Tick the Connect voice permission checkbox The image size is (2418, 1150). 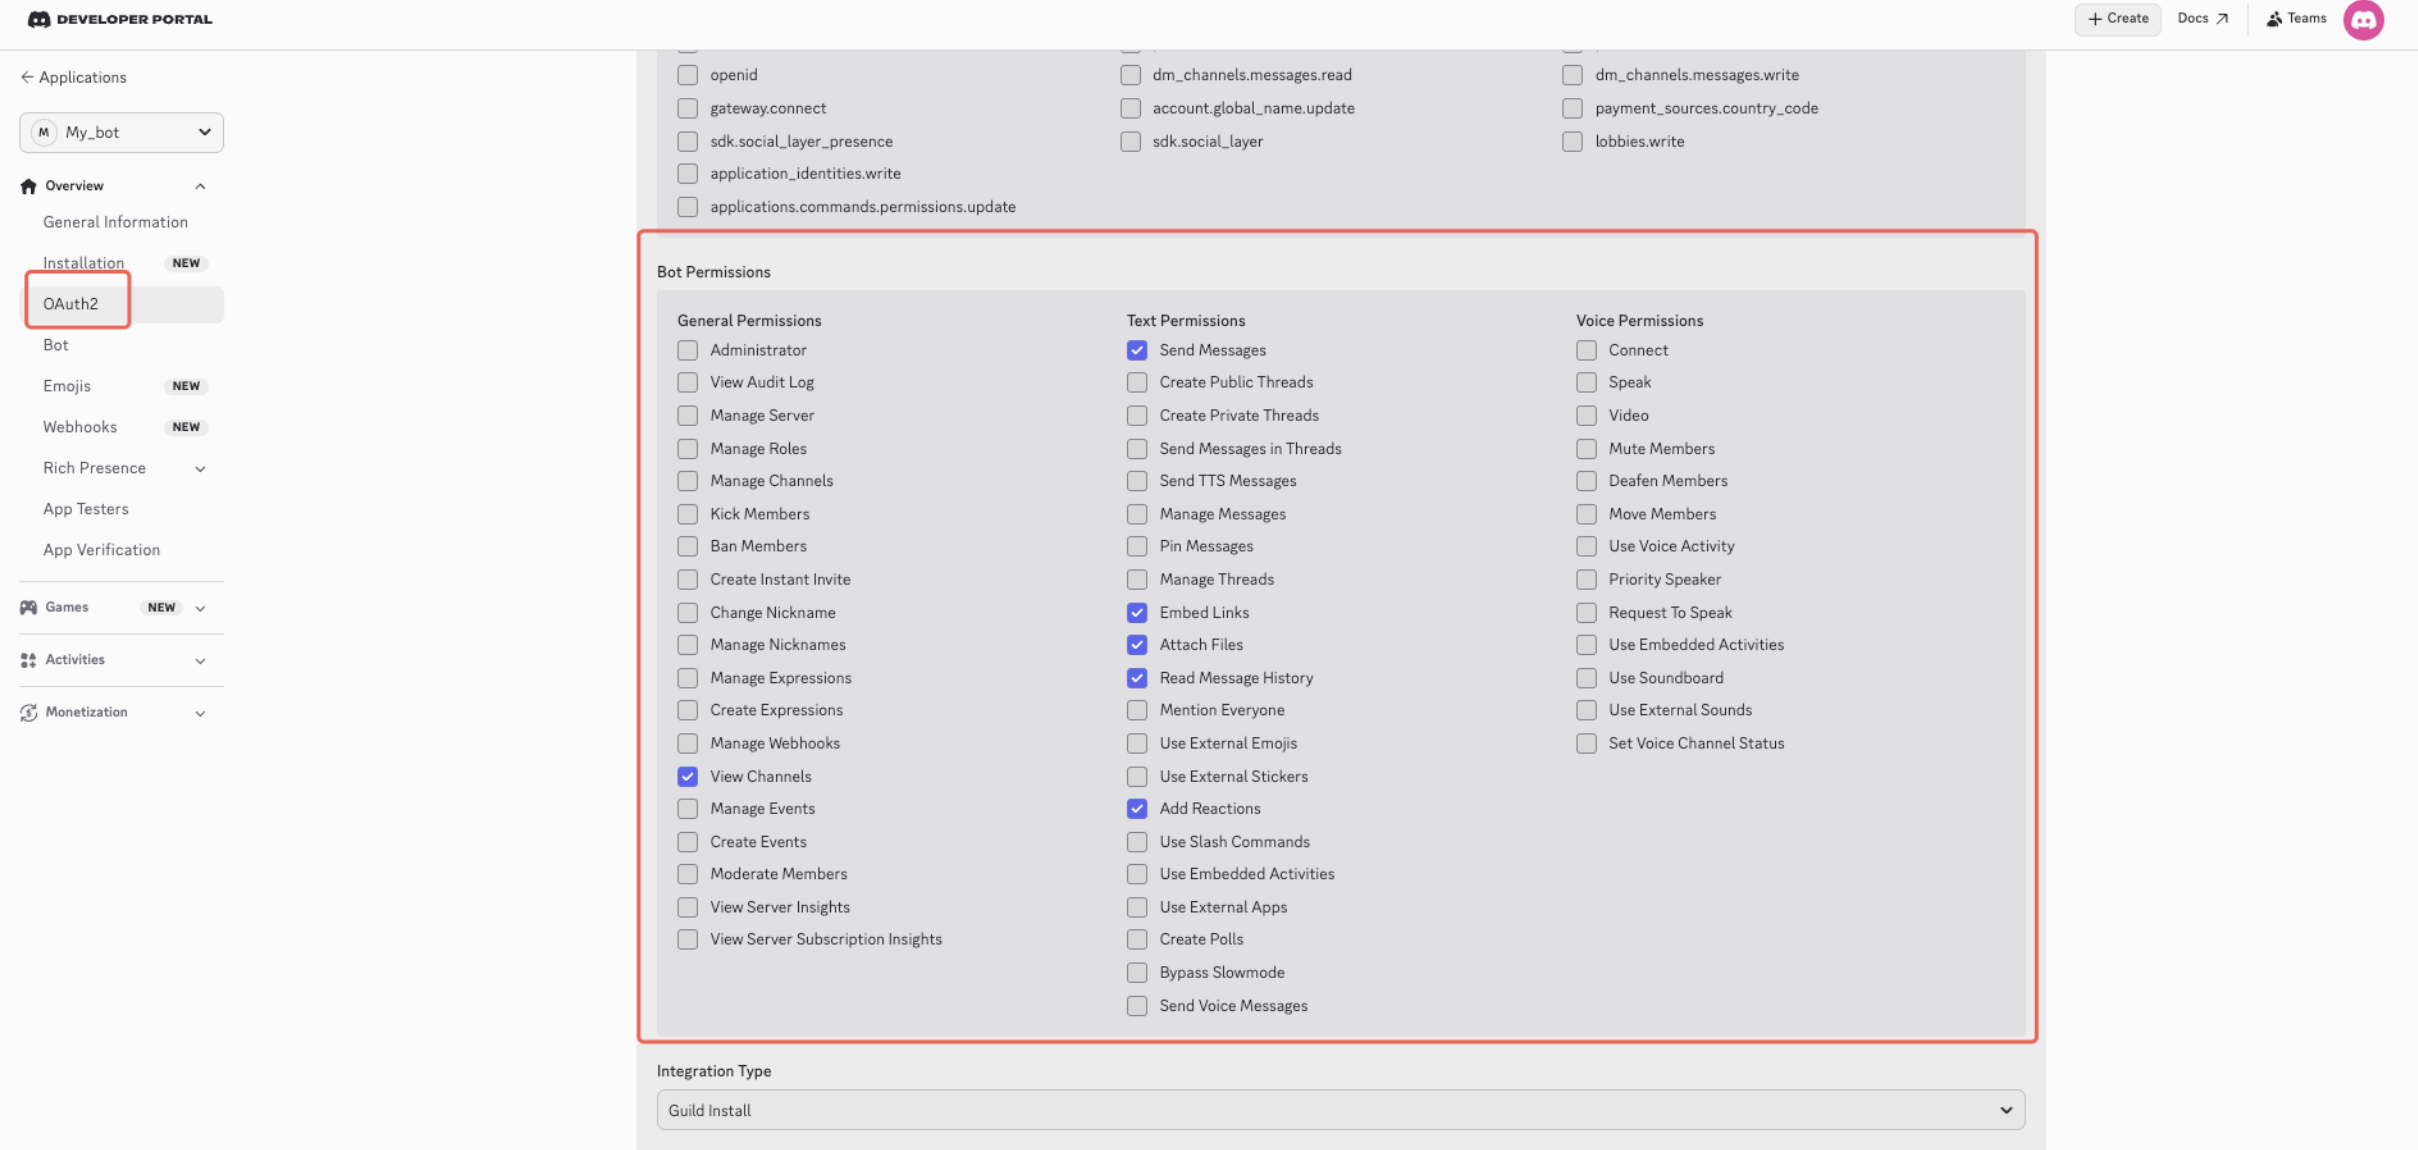click(x=1586, y=350)
